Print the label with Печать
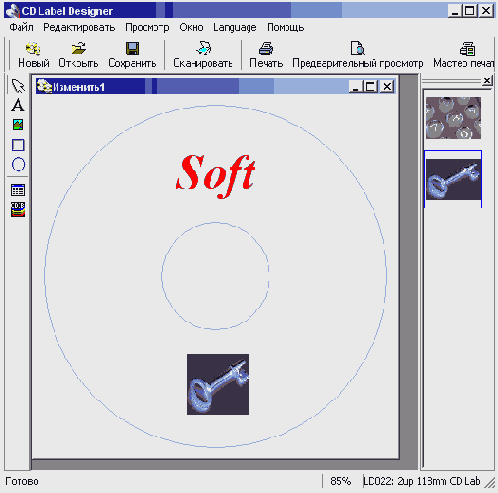Viewport: 498px width, 493px height. click(266, 55)
